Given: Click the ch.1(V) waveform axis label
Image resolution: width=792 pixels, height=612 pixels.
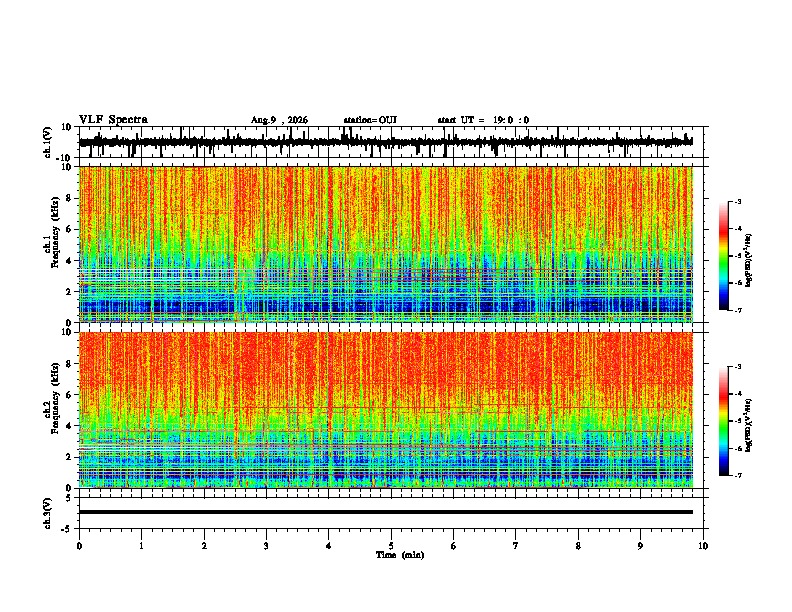Looking at the screenshot, I should click(x=48, y=142).
